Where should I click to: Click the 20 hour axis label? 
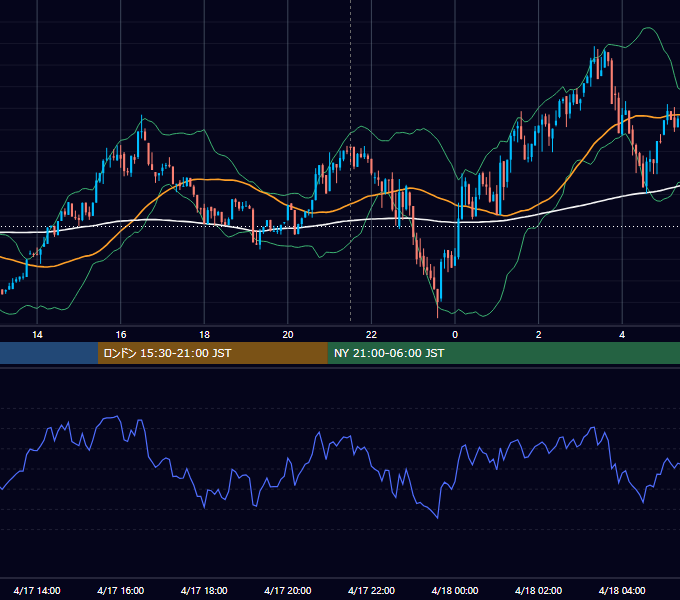(x=288, y=335)
